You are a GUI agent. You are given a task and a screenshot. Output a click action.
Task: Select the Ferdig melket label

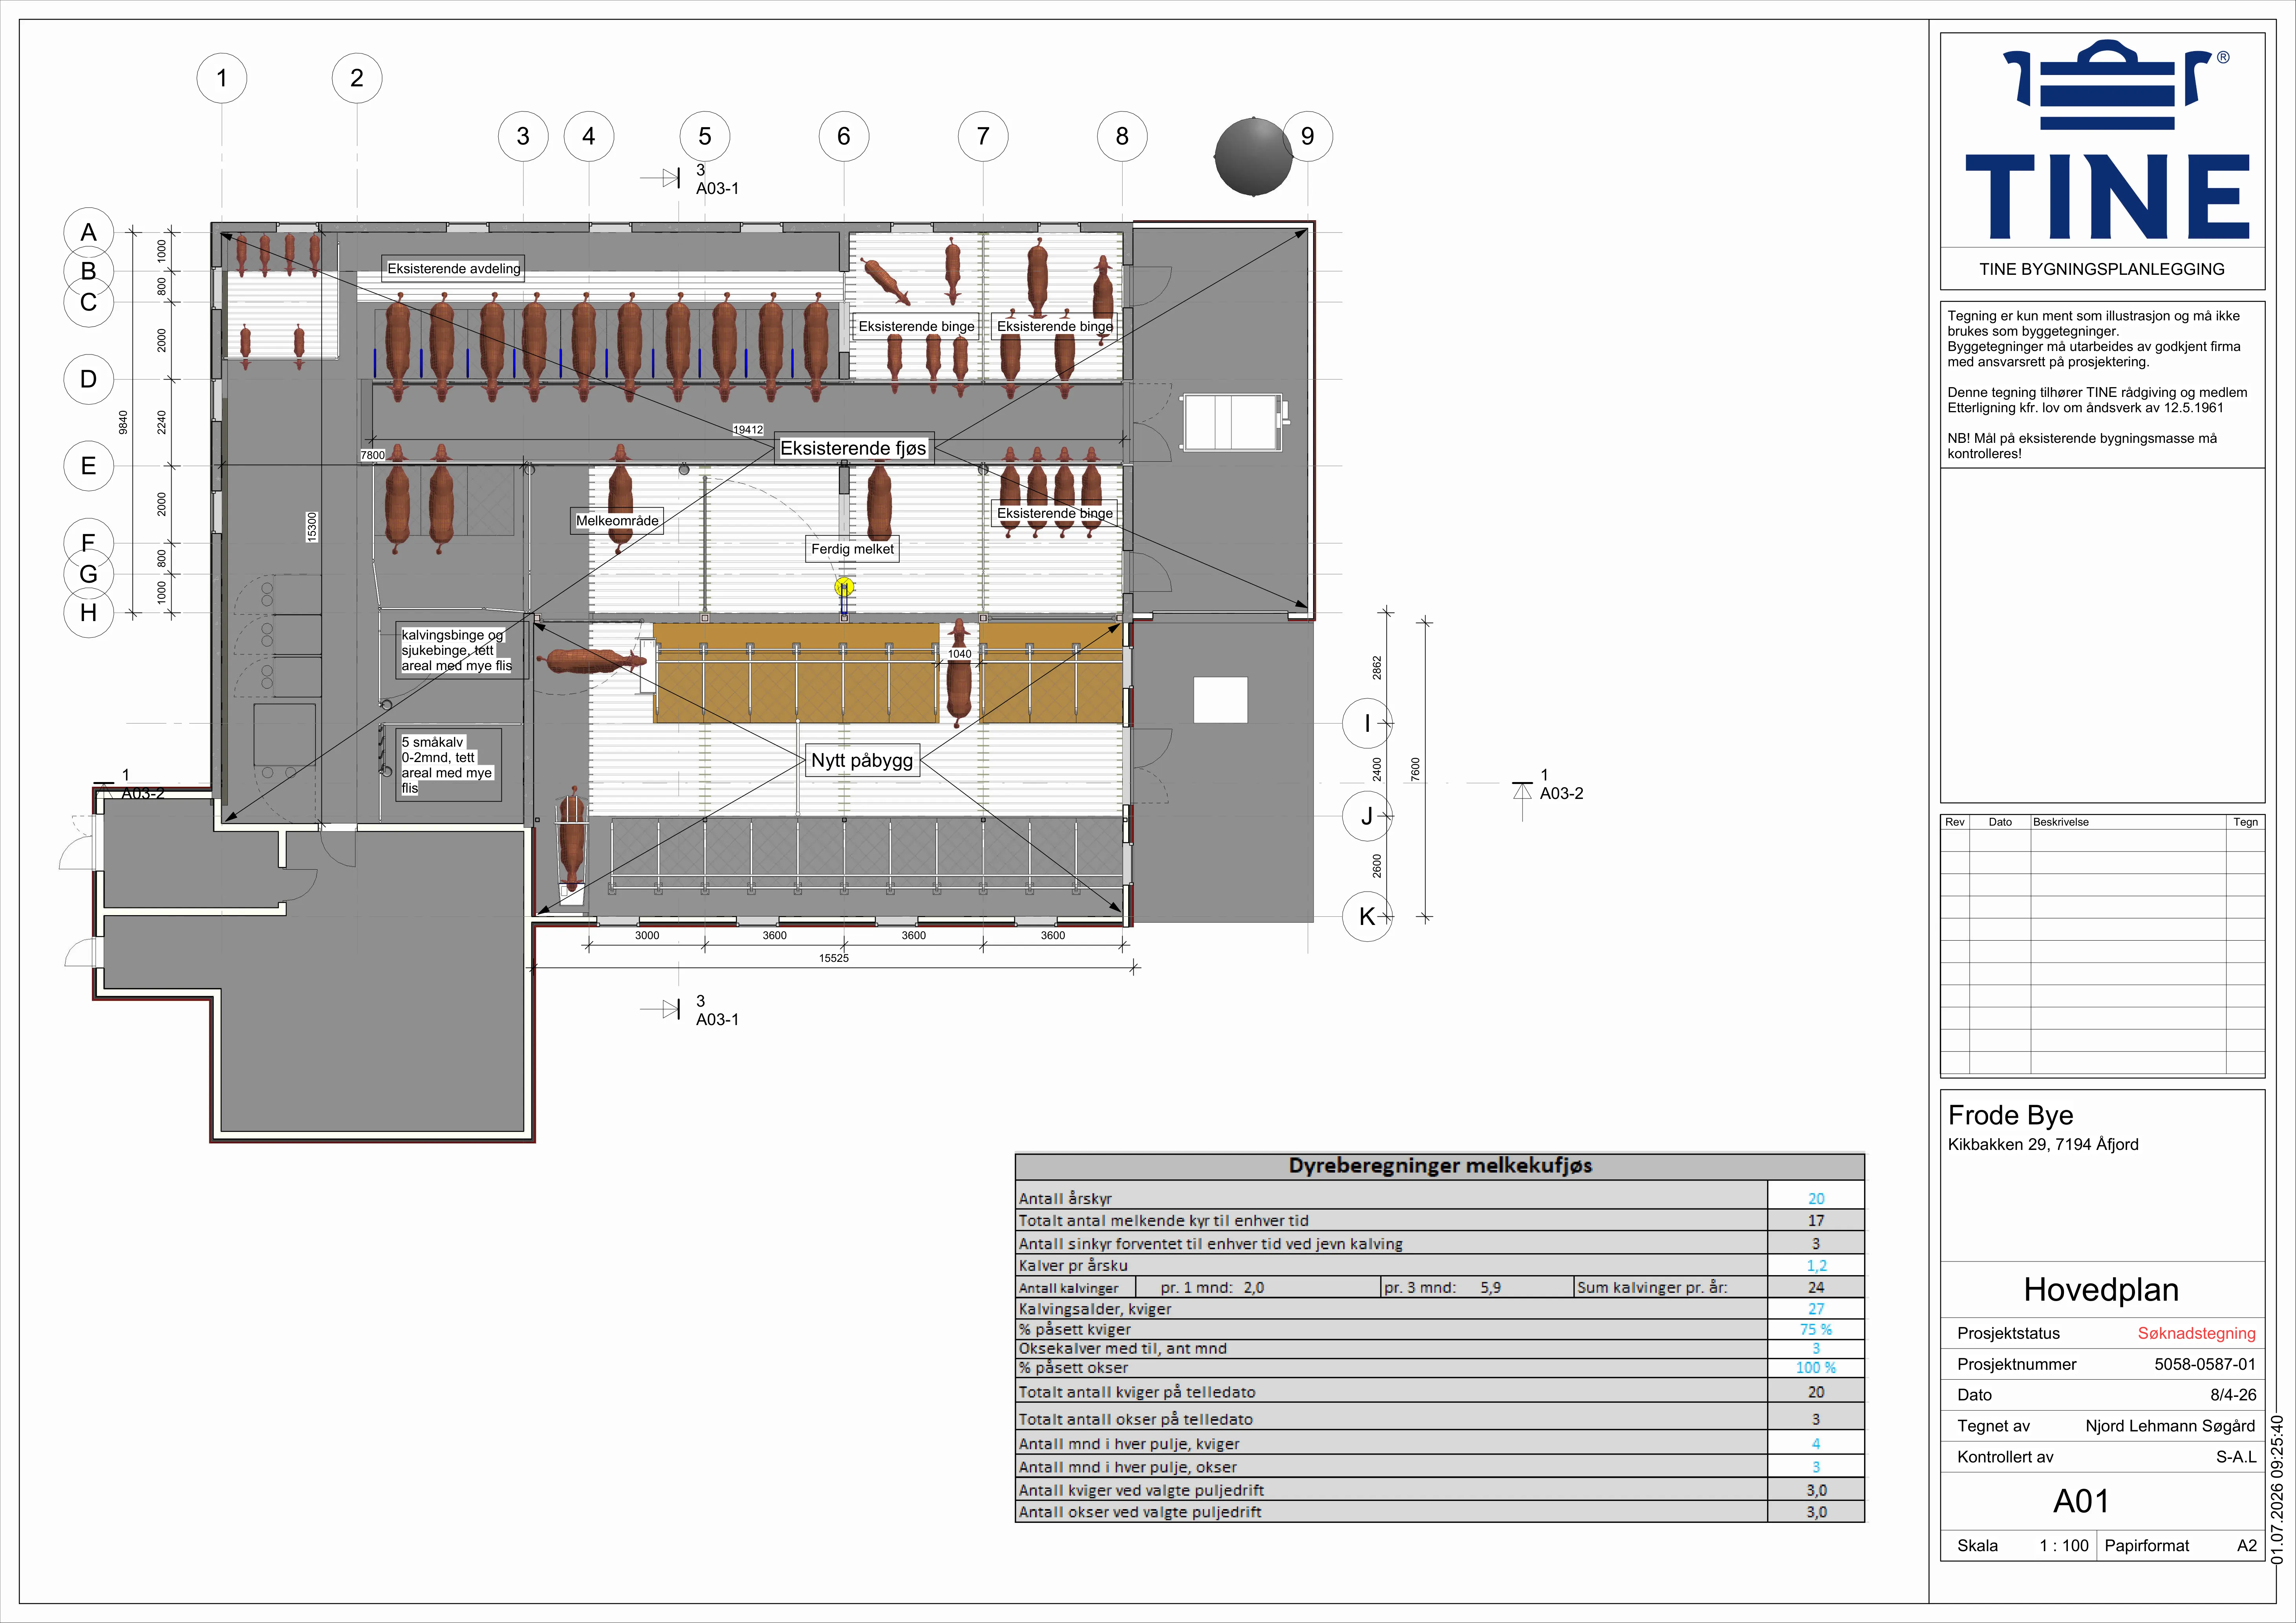[x=853, y=549]
